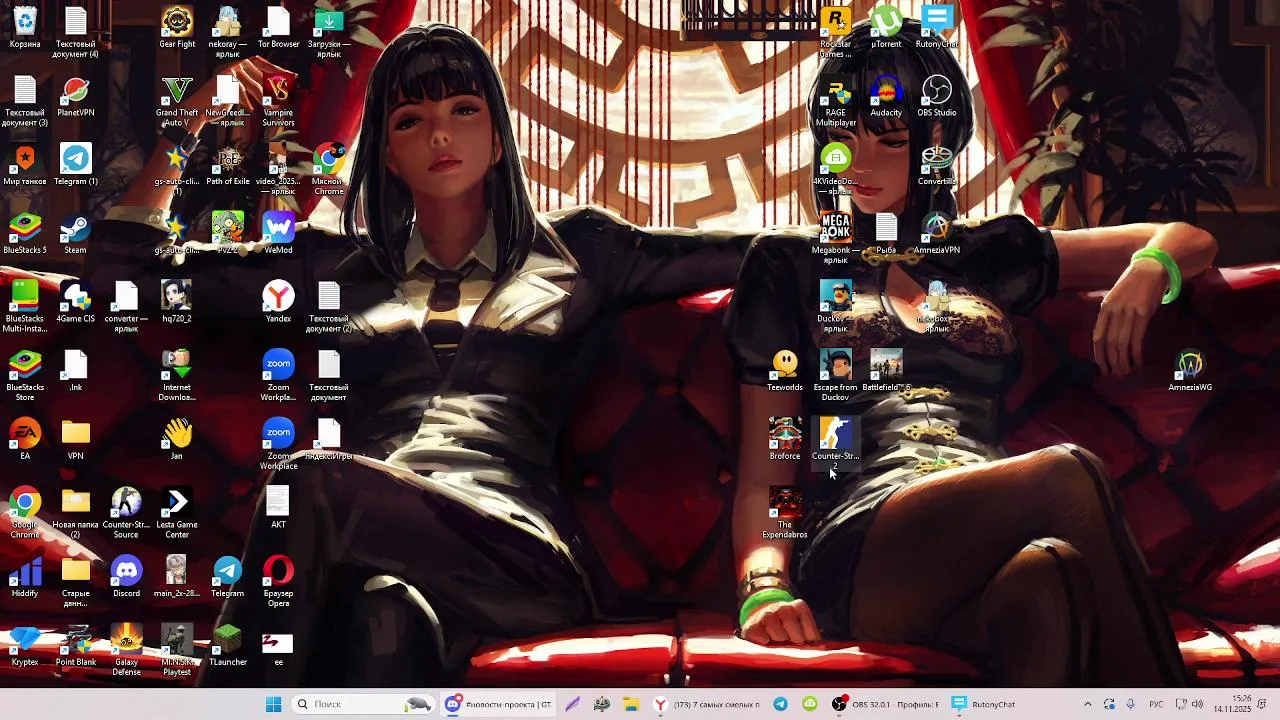The height and width of the screenshot is (720, 1280).
Task: Open Escape from Duckov icon
Action: click(836, 376)
